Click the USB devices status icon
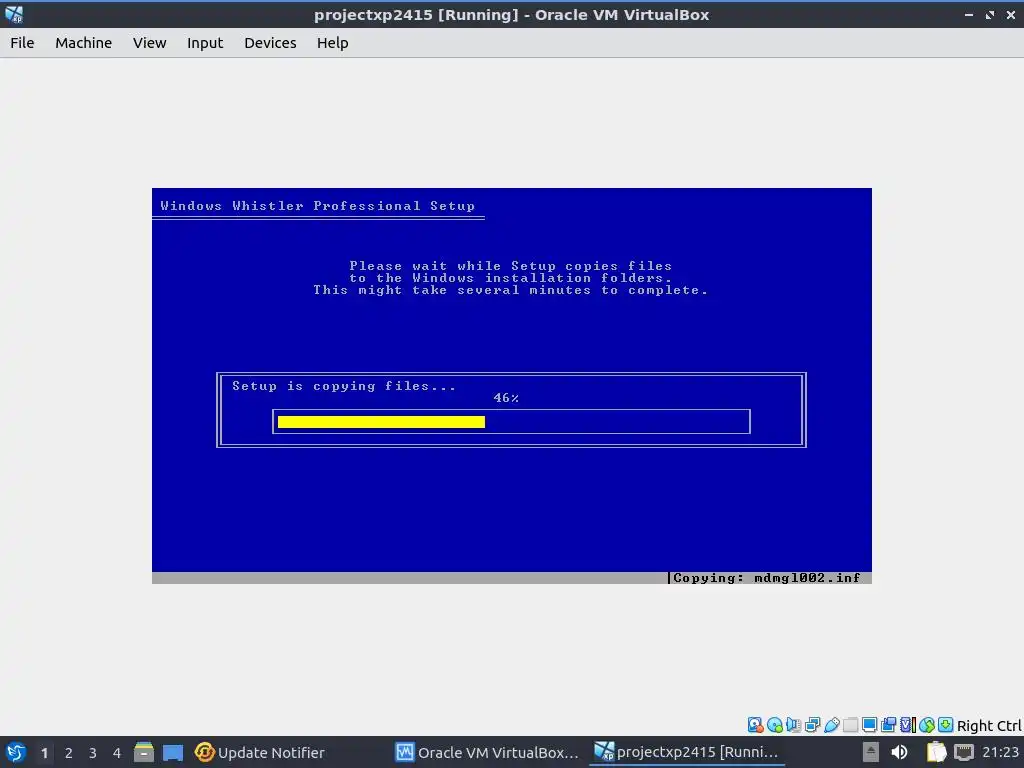The image size is (1024, 768). 831,725
